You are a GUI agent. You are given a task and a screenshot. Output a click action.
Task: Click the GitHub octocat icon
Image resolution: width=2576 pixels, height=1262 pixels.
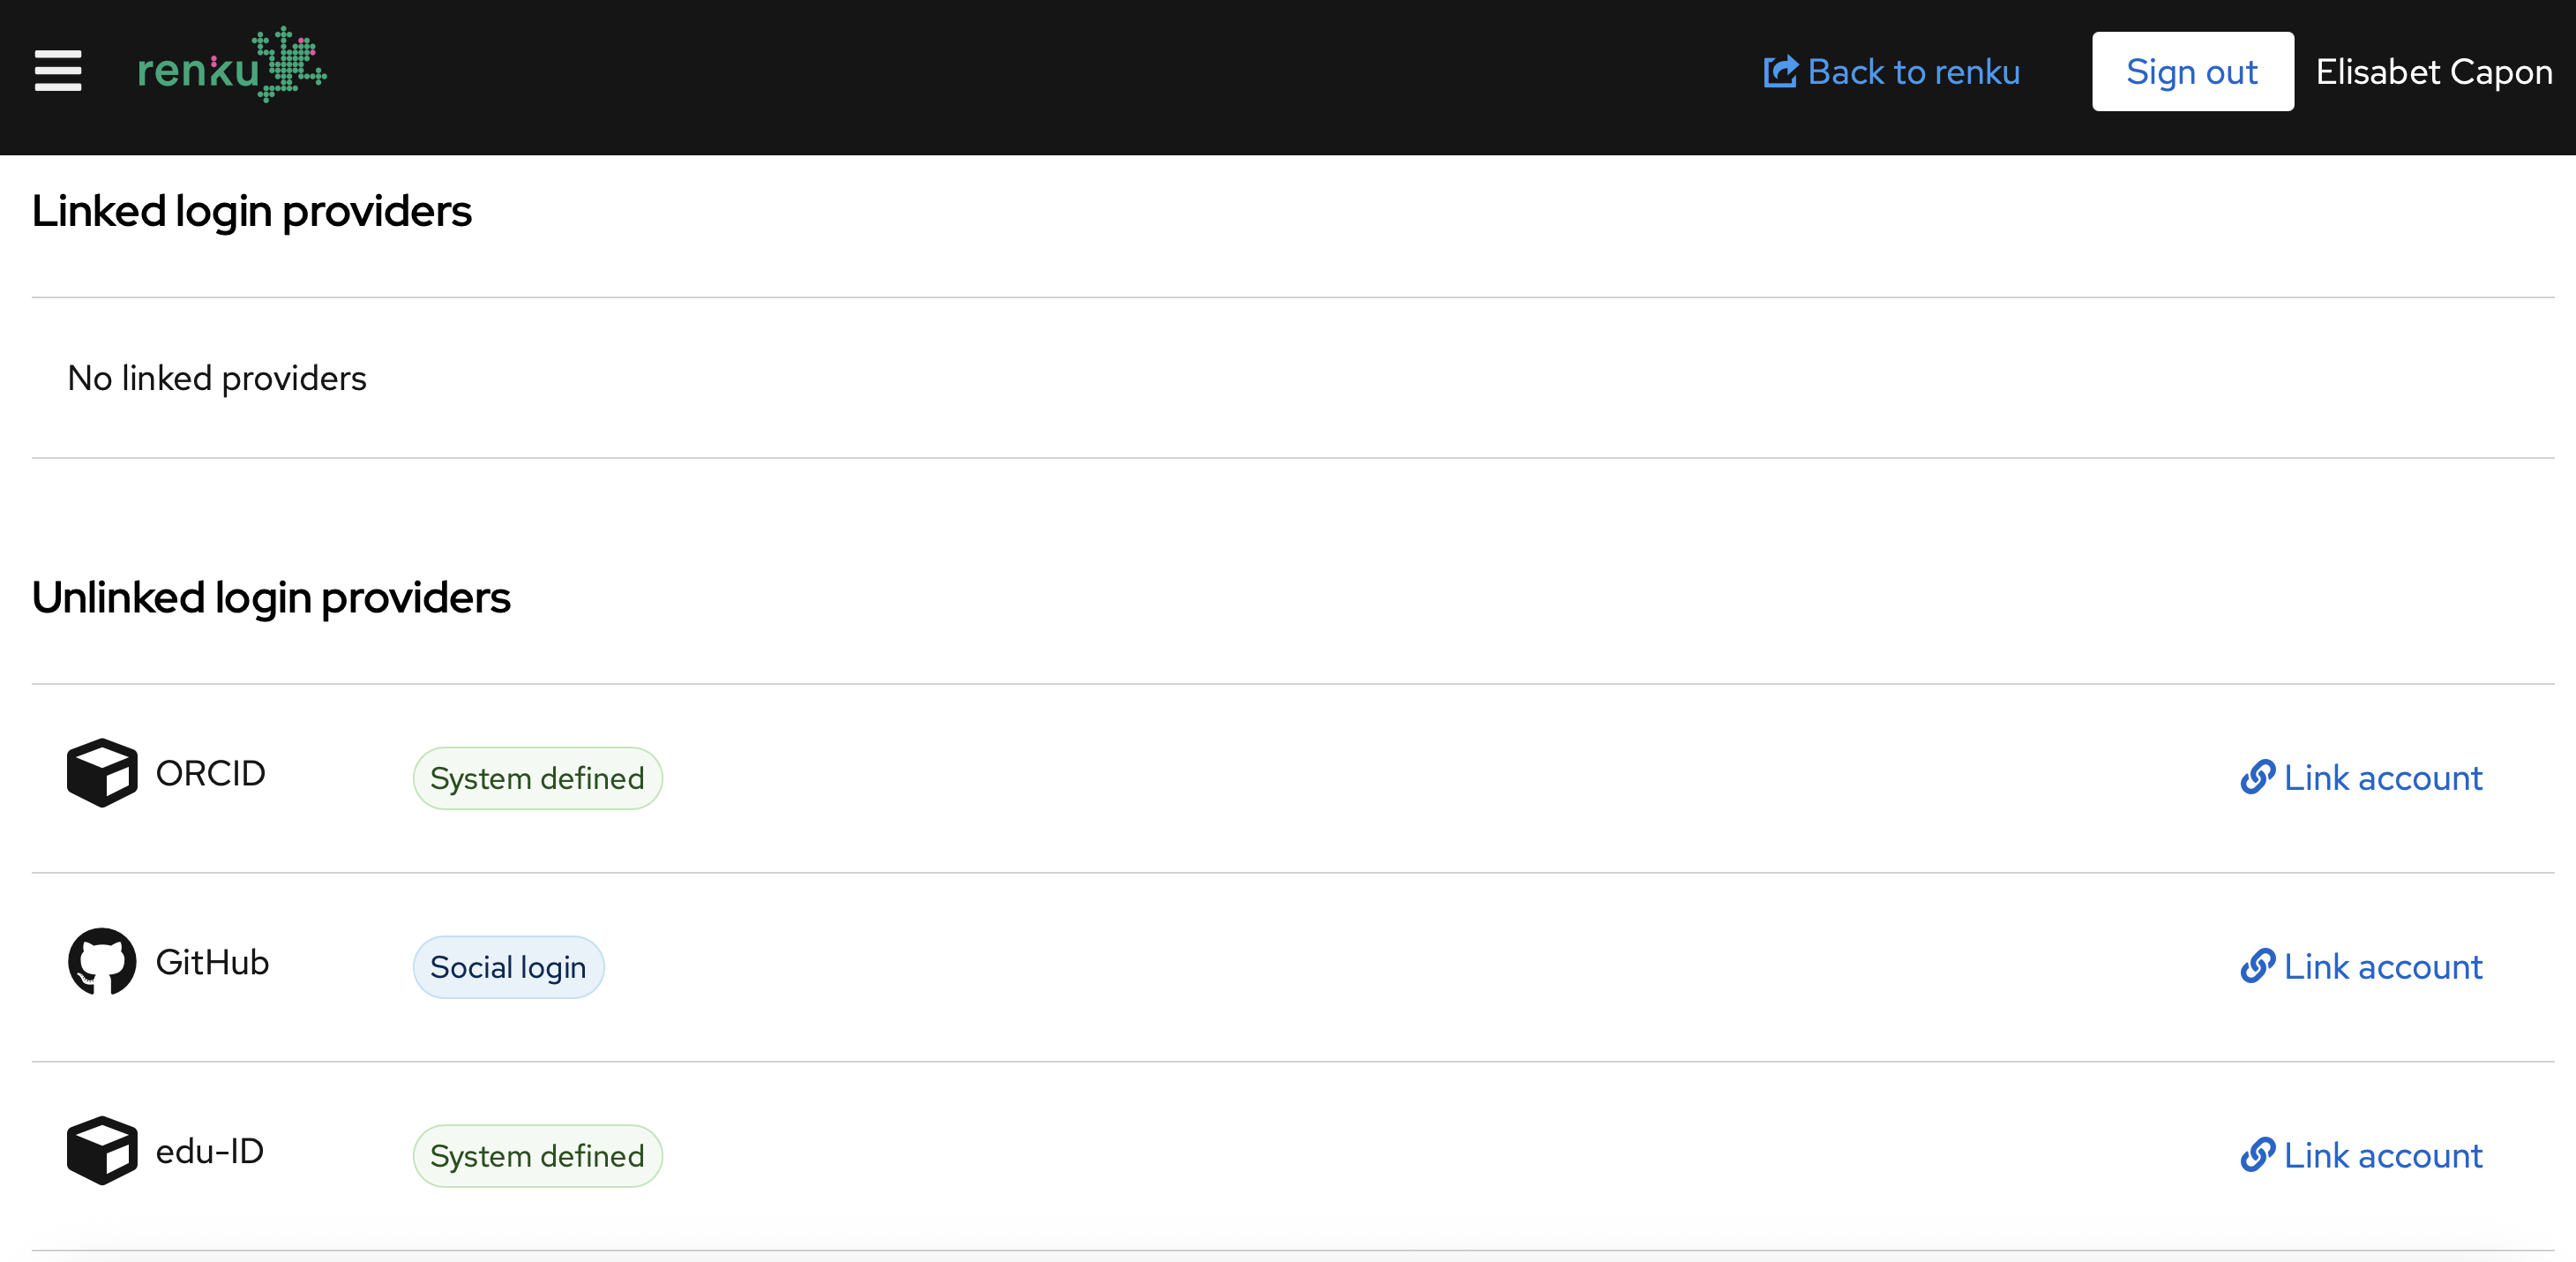pyautogui.click(x=102, y=962)
